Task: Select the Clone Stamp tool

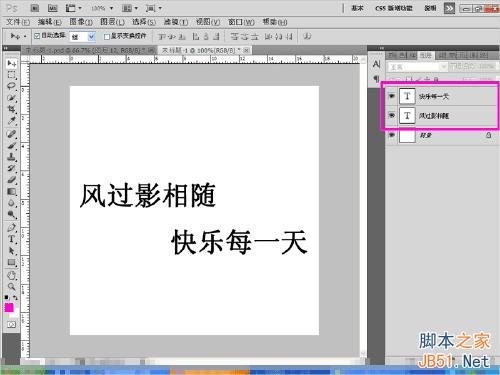Action: [x=12, y=157]
